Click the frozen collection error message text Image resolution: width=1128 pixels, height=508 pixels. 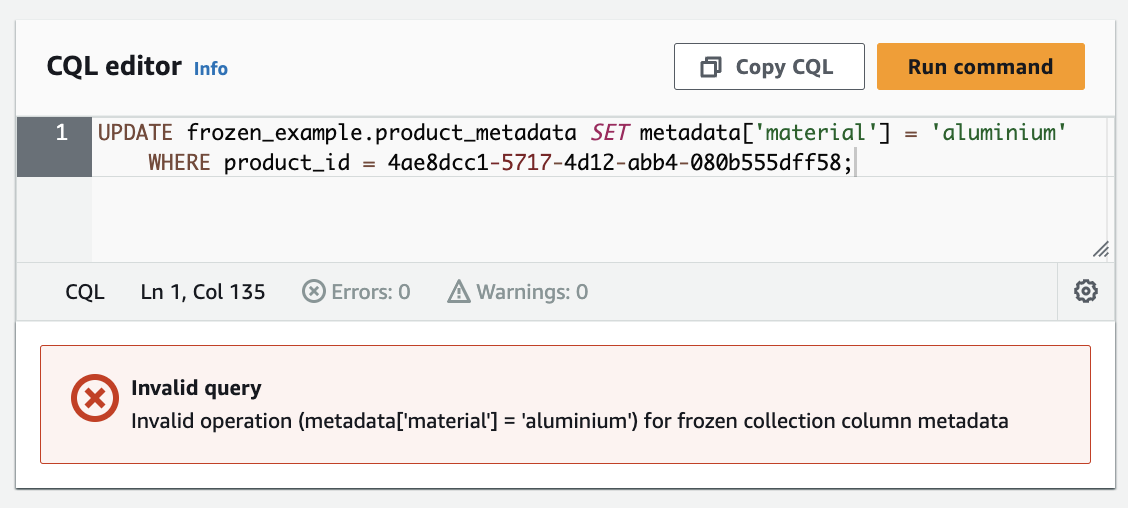click(x=570, y=421)
